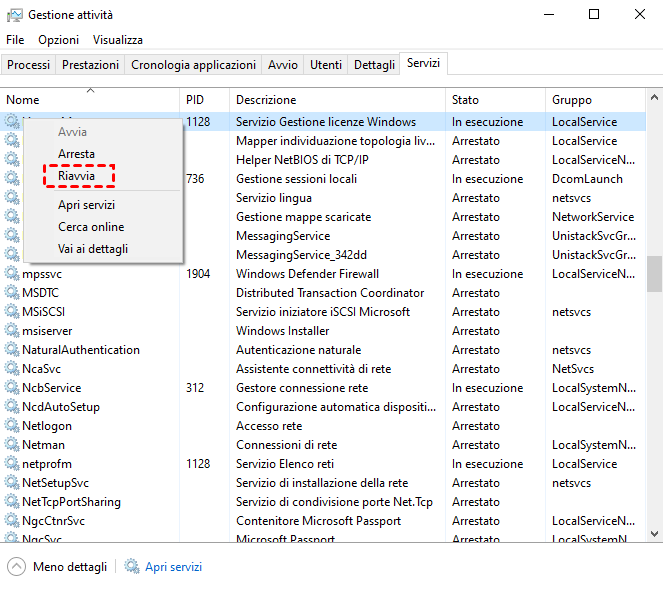Click the Task Manager app icon in title bar
This screenshot has width=663, height=589.
coord(15,15)
